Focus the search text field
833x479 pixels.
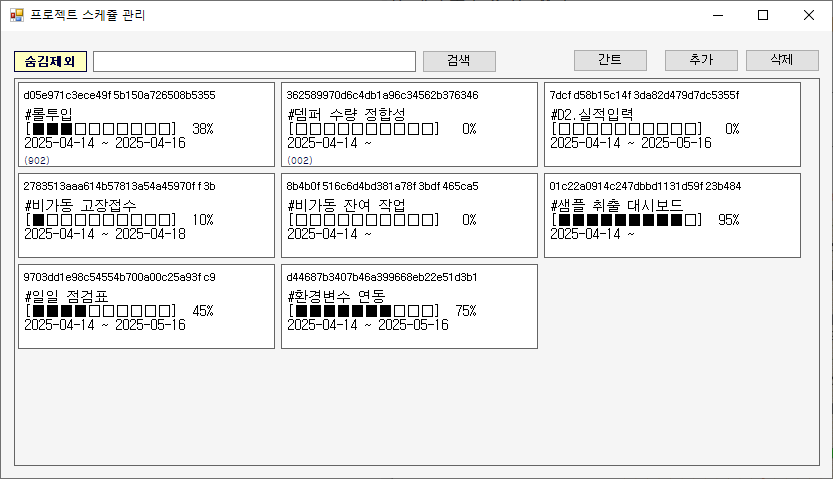point(254,62)
